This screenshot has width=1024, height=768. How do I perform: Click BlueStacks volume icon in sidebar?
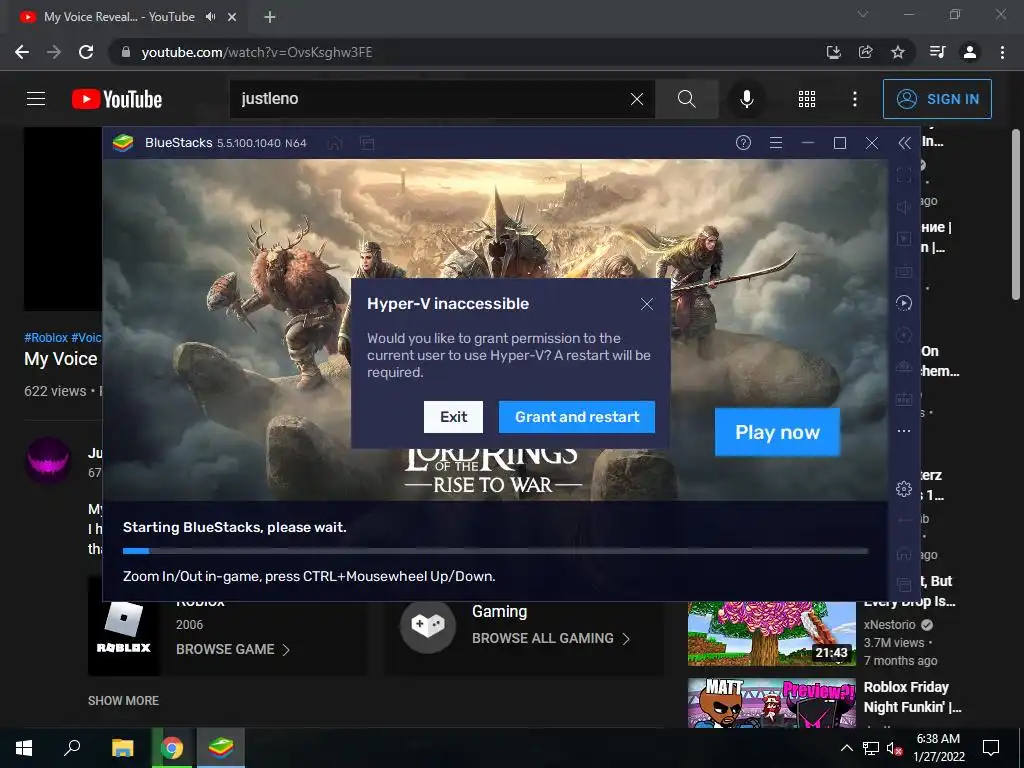tap(904, 206)
